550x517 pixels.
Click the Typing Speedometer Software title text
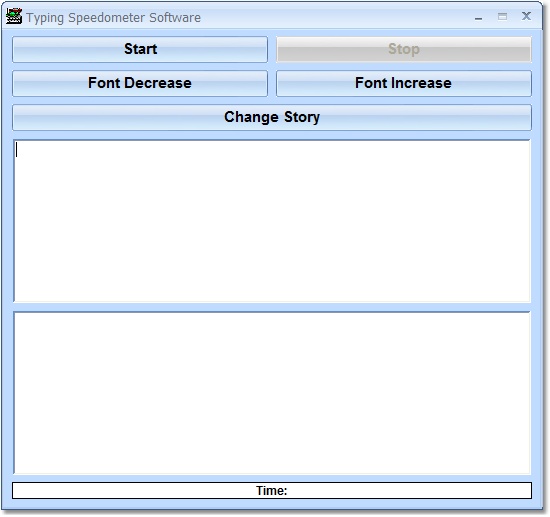click(114, 18)
